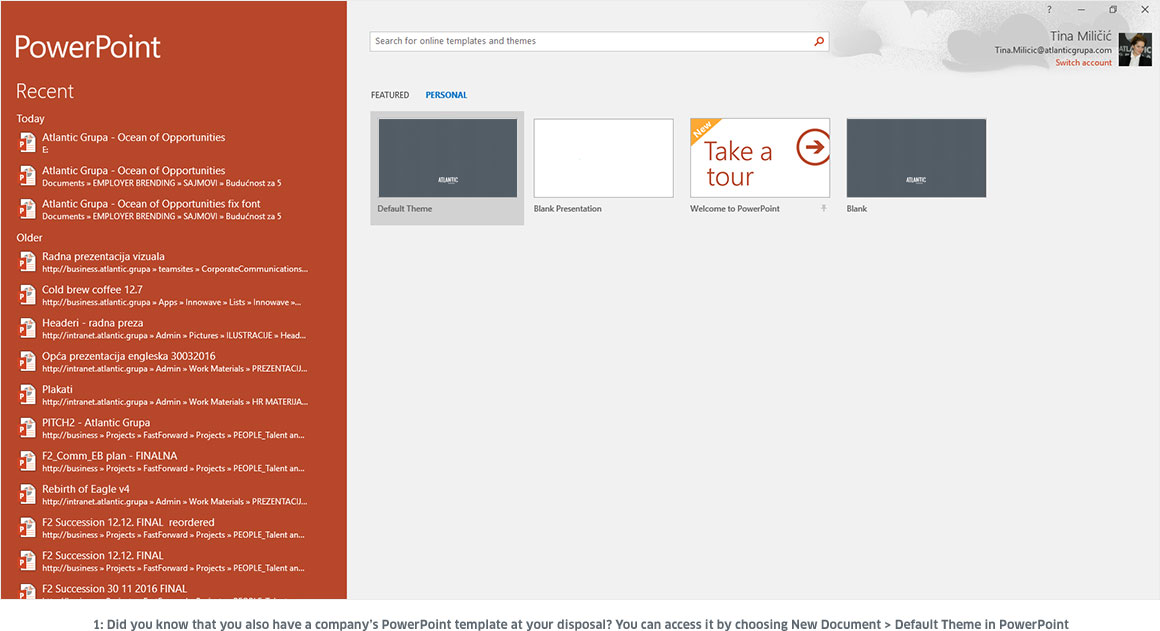Open the Blank Presentation template
Viewport: 1160px width, 631px height.
point(605,157)
